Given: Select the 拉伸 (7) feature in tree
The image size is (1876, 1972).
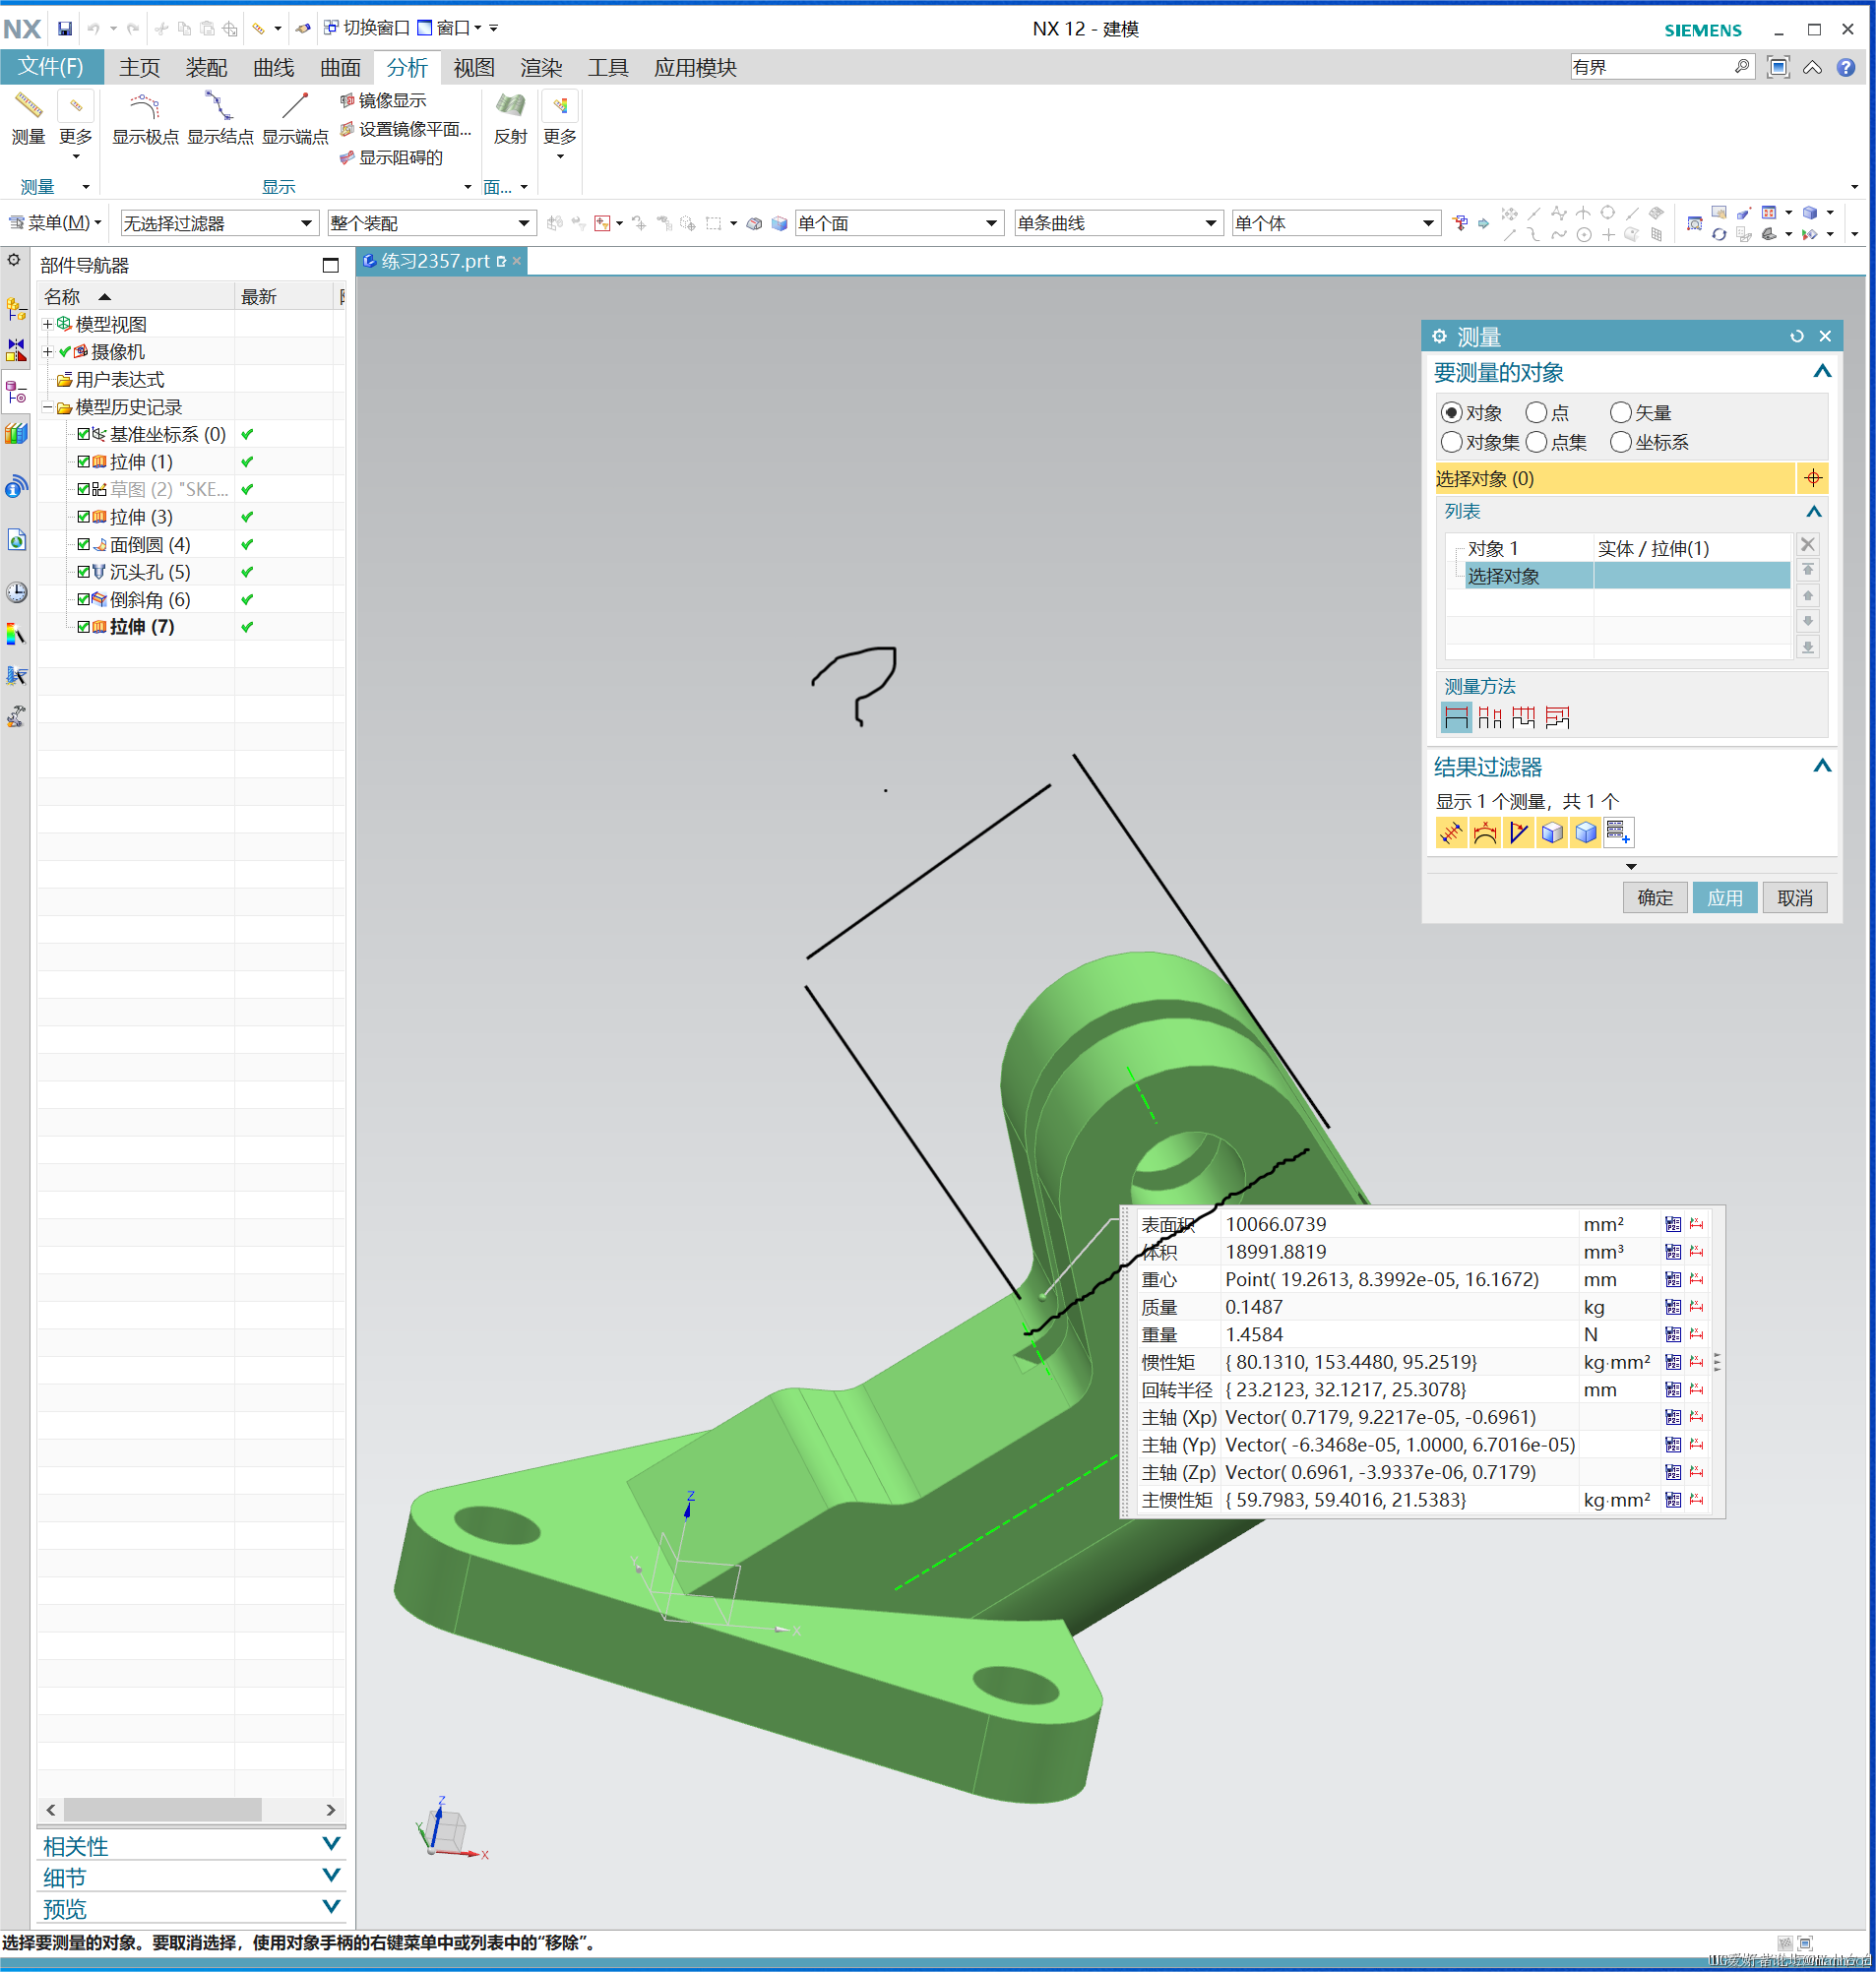Looking at the screenshot, I should click(x=141, y=627).
